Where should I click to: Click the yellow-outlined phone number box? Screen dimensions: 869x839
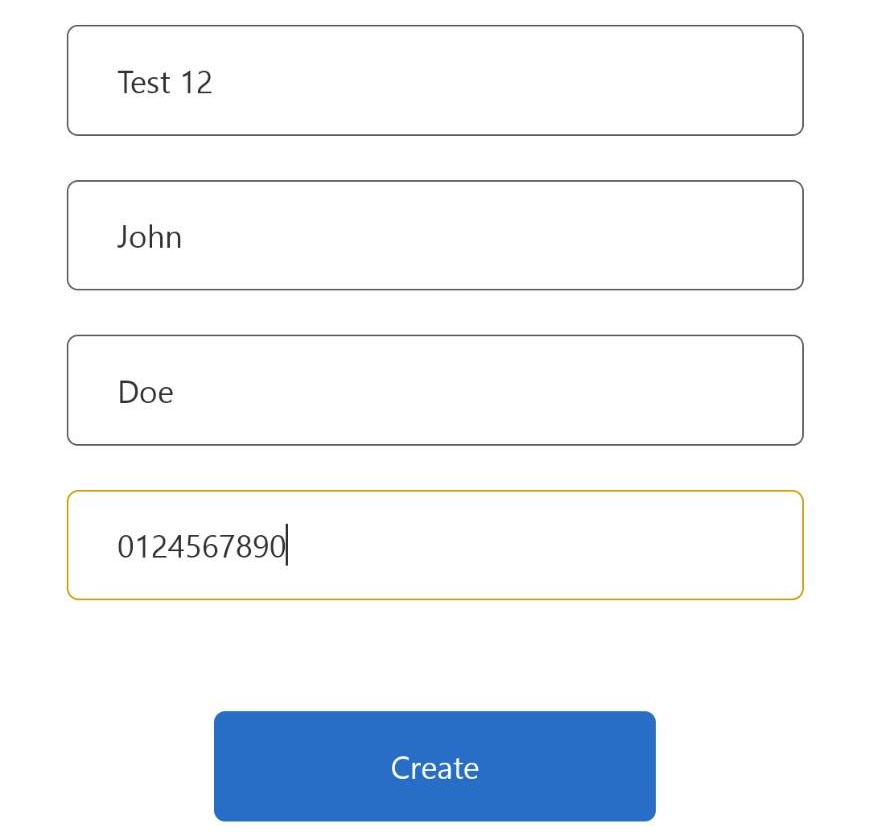(x=435, y=545)
